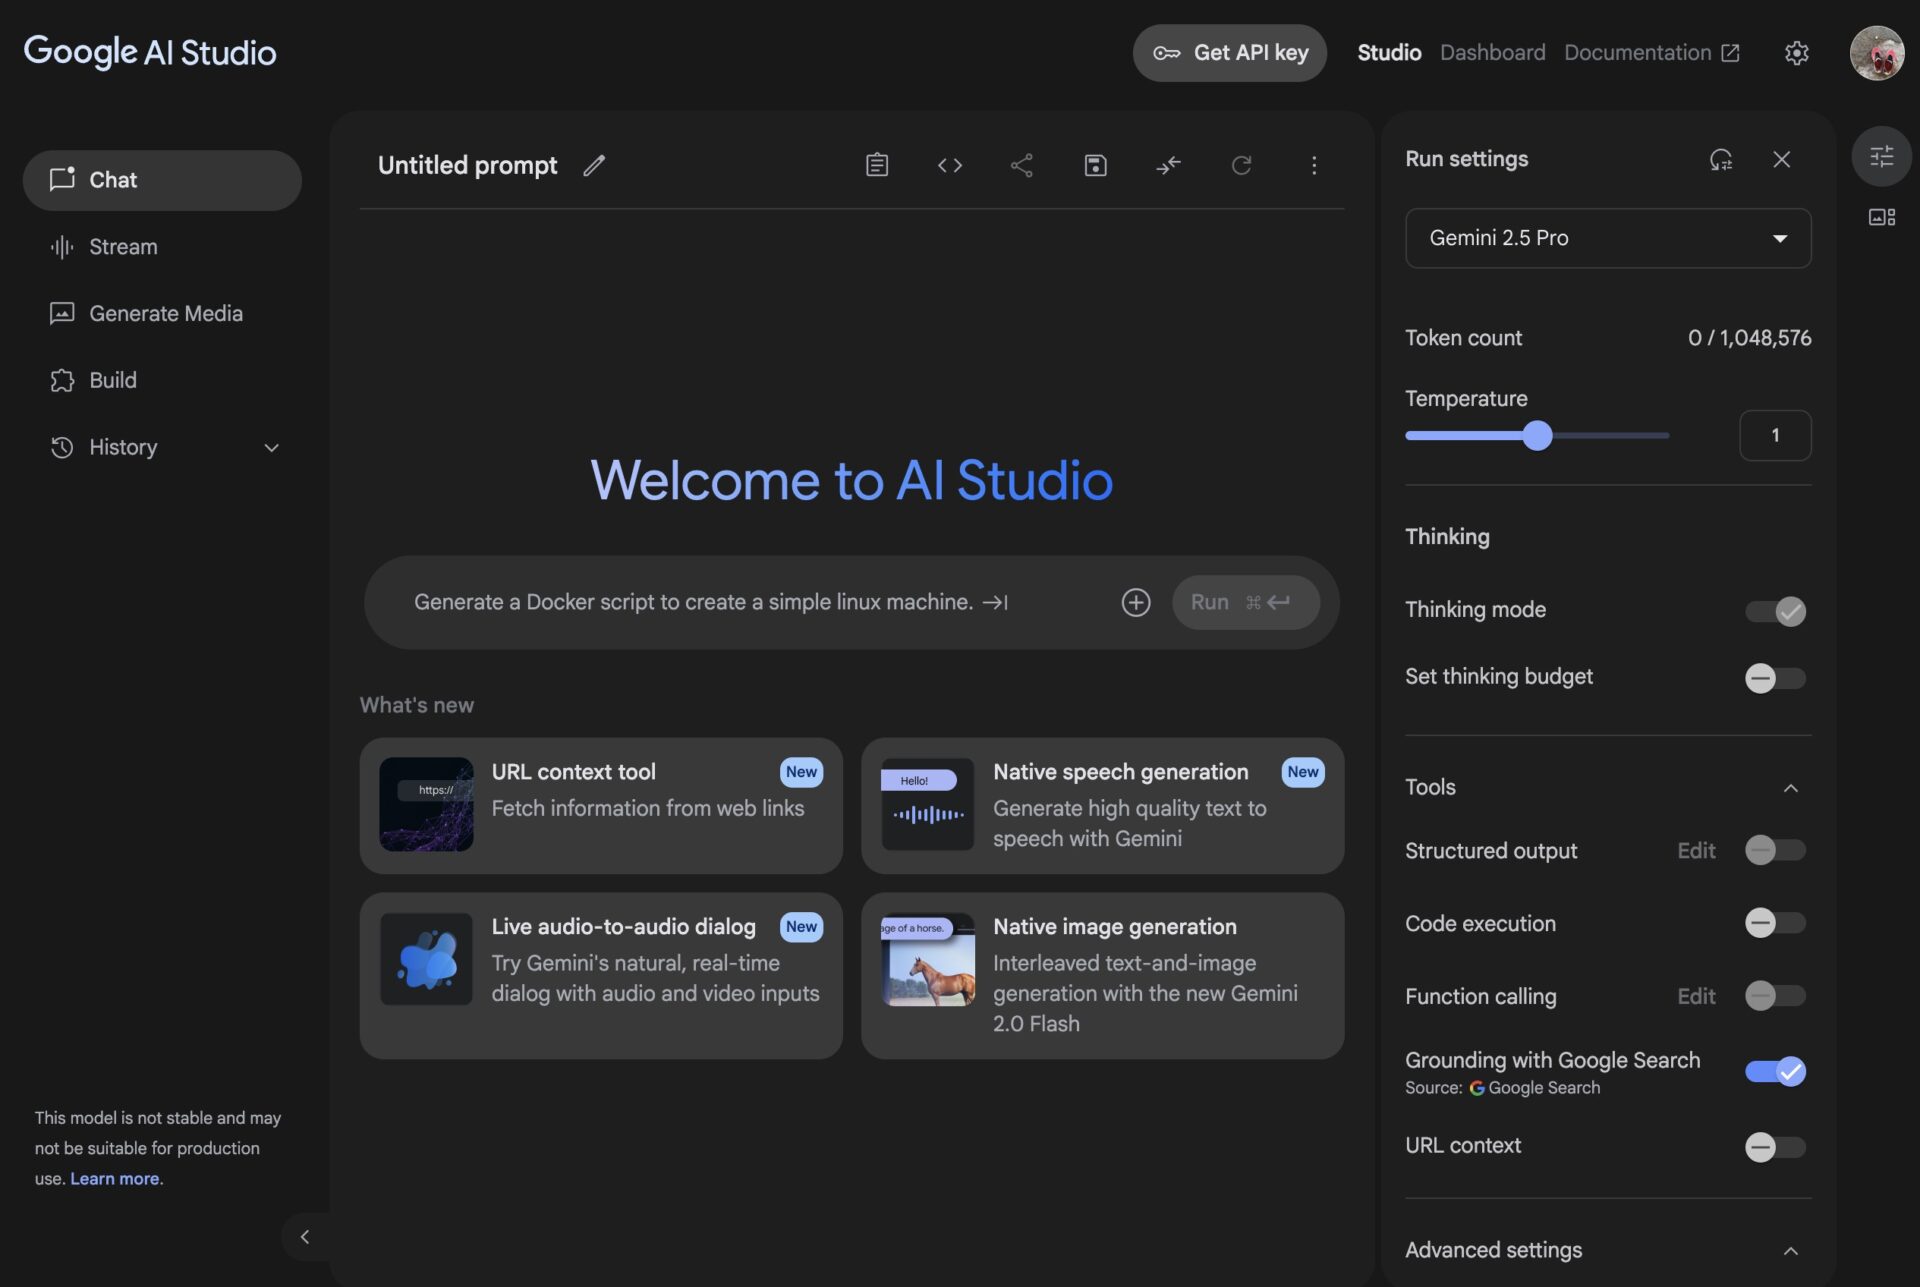Click the Learn more link

114,1179
